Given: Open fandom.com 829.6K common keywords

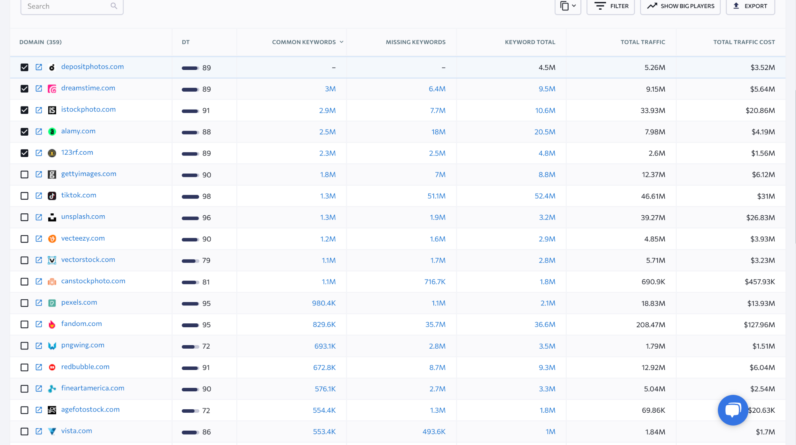Looking at the screenshot, I should (x=324, y=325).
